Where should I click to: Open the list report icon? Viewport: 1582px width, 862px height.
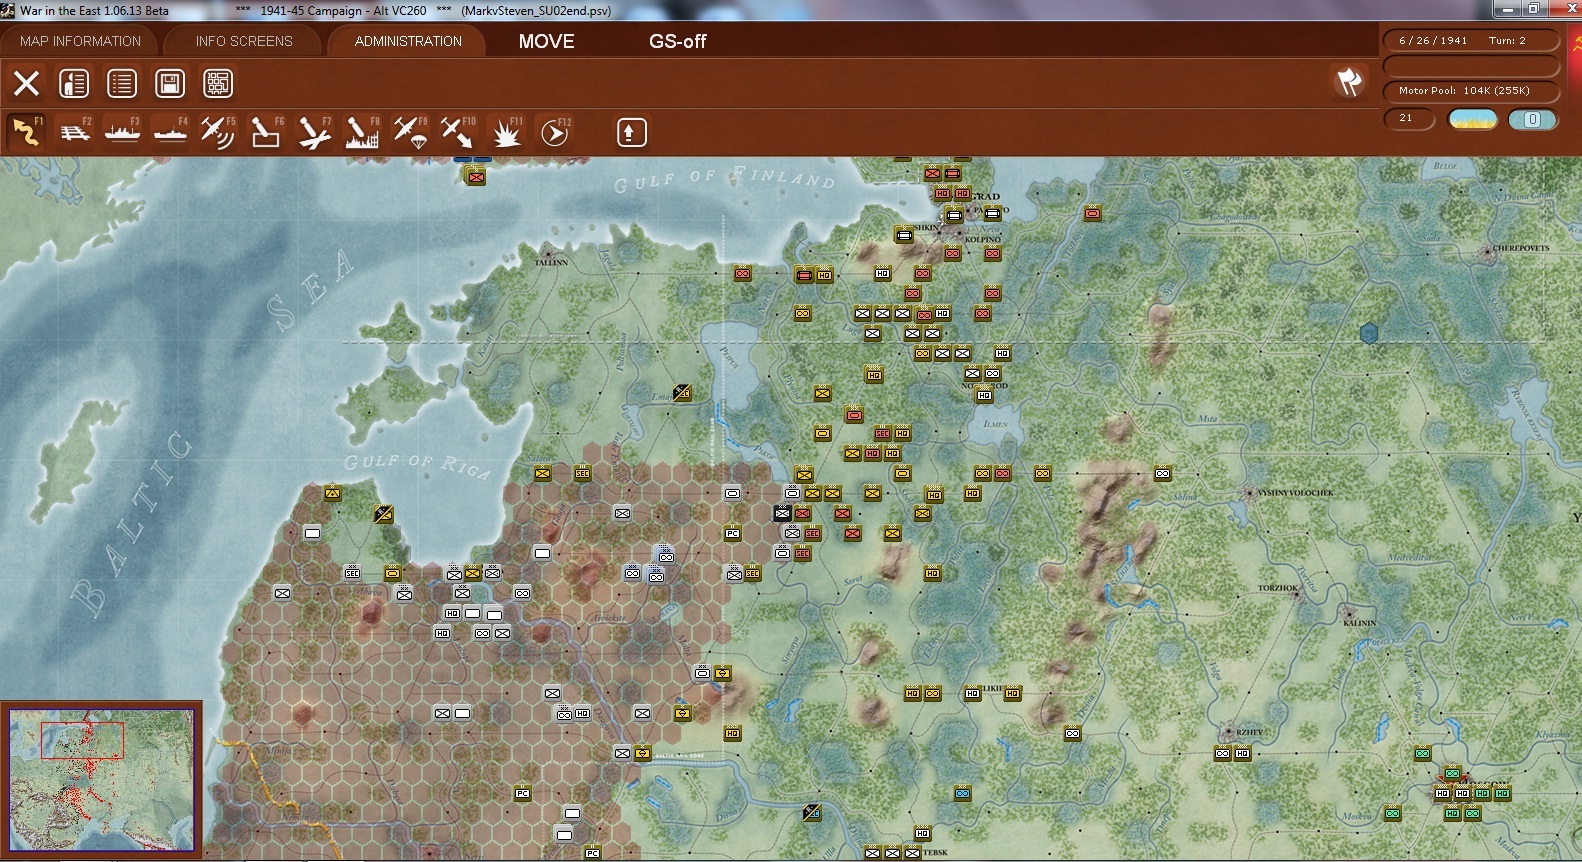122,83
